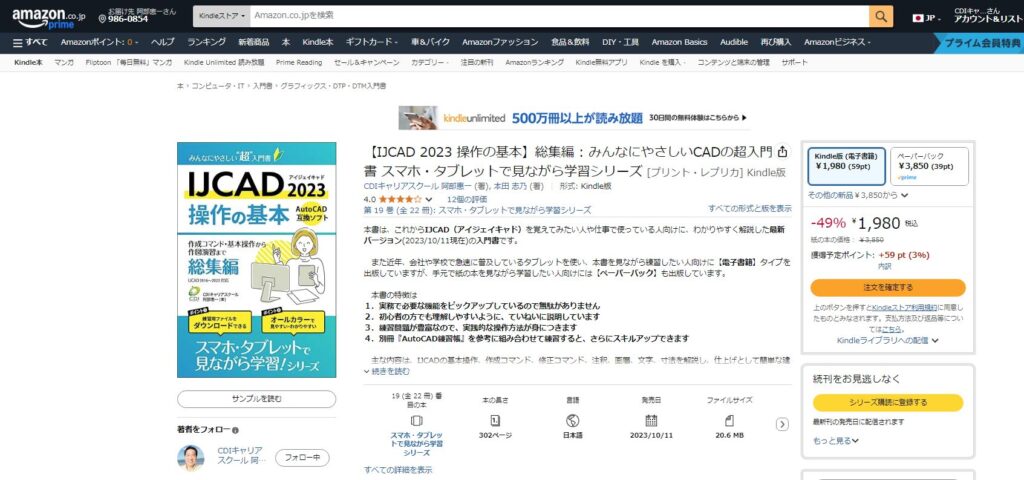Click the share icon beside the book title

[x=782, y=152]
